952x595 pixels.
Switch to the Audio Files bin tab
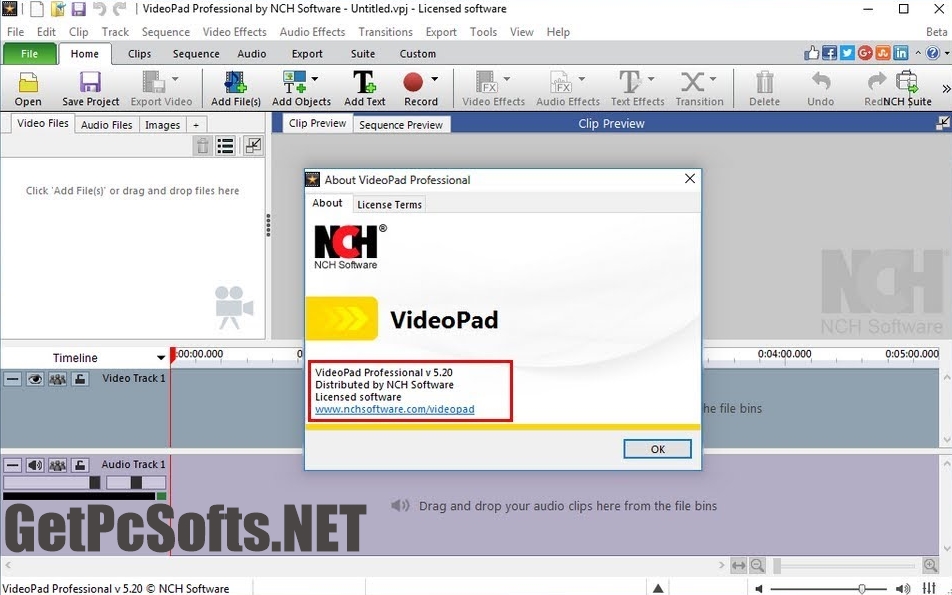click(x=106, y=124)
